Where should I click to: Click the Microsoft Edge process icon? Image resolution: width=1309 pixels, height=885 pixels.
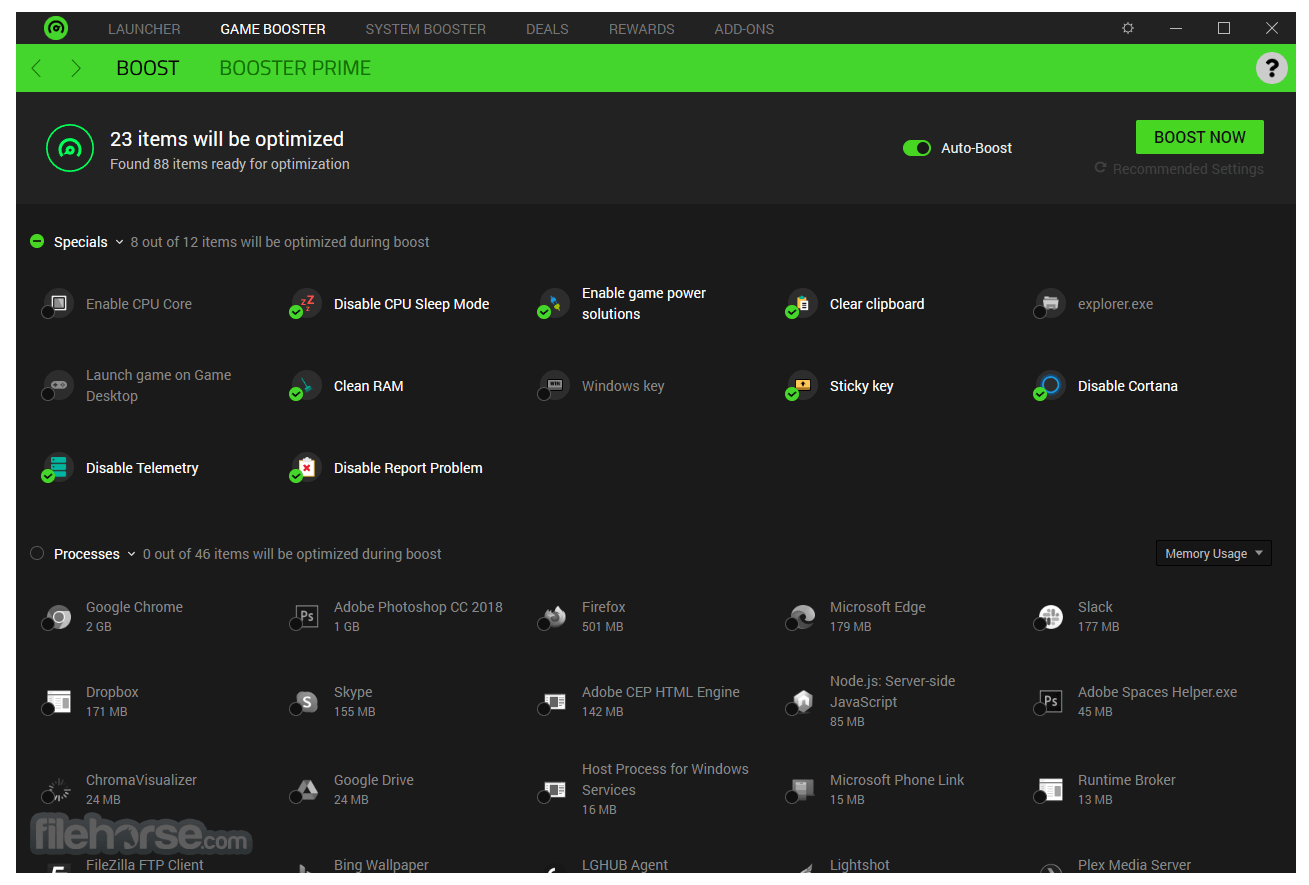tap(802, 616)
